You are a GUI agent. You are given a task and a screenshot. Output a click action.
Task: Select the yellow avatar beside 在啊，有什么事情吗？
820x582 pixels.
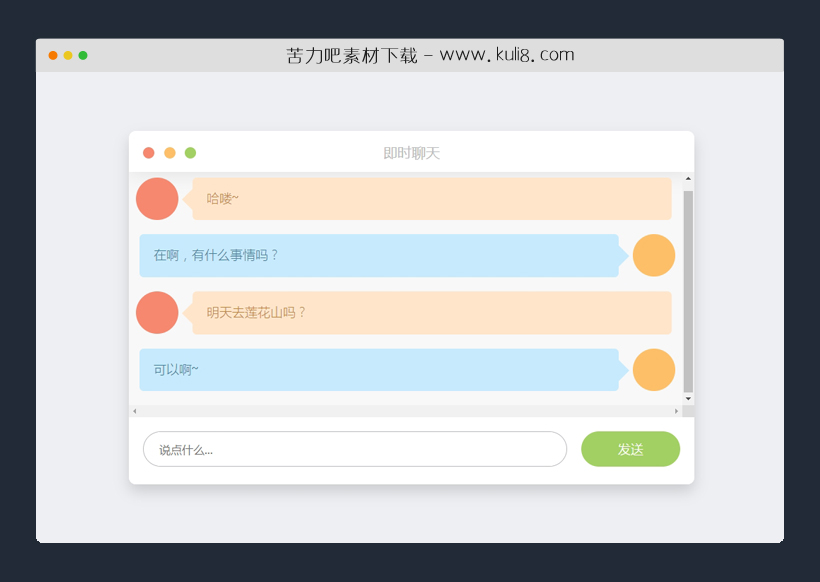(x=653, y=255)
